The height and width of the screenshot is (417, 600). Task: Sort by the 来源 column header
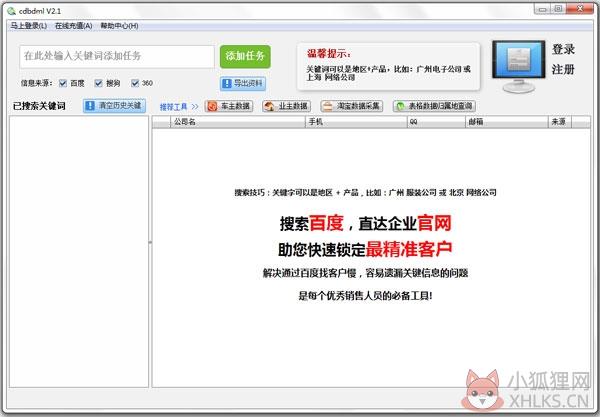pos(559,122)
